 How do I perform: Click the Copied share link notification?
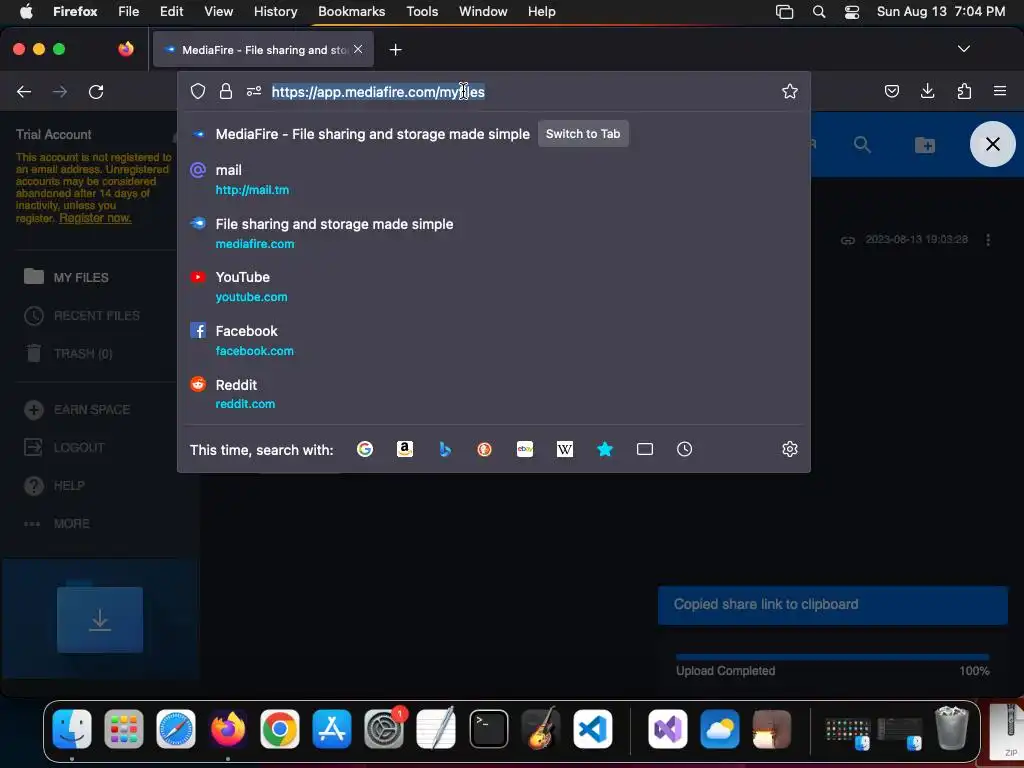click(x=833, y=605)
